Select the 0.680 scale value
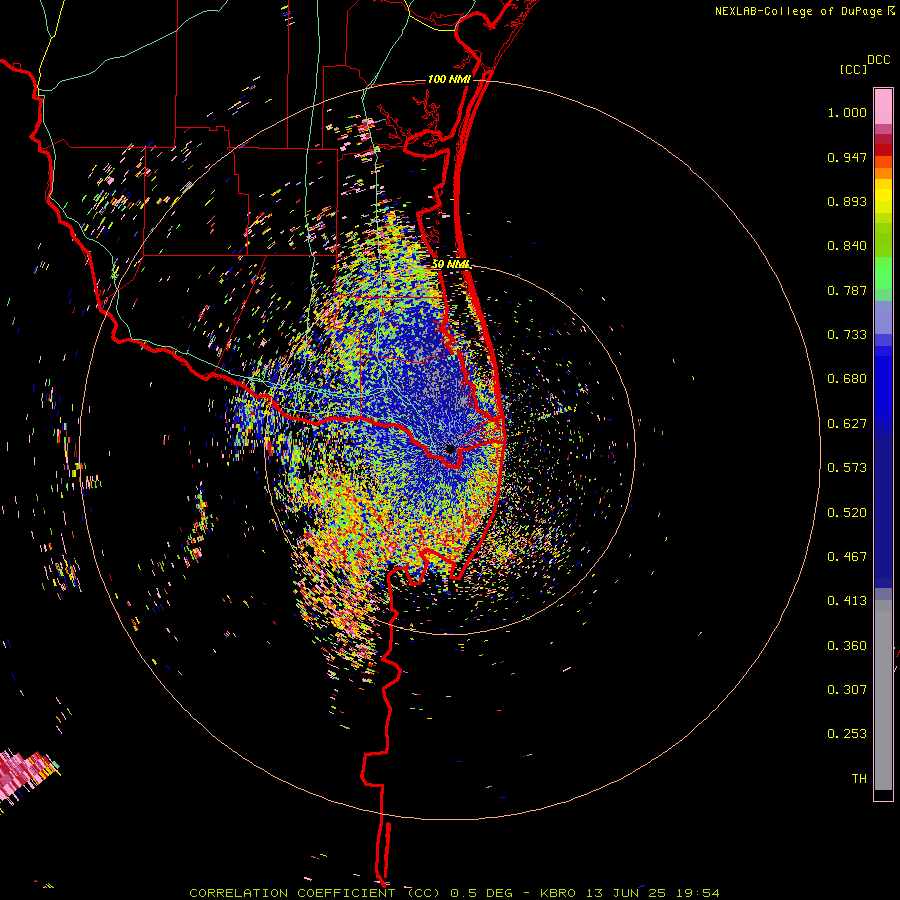Screen dimensions: 900x900 pyautogui.click(x=847, y=379)
